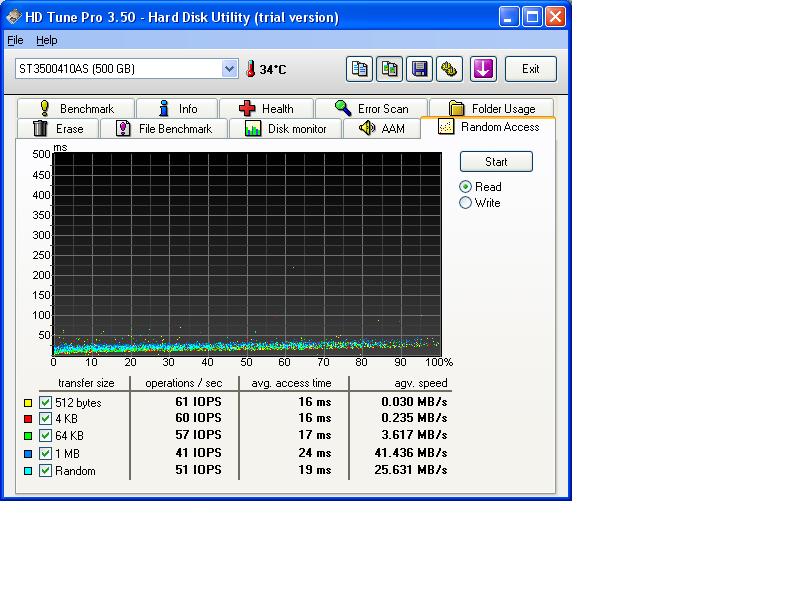The image size is (800, 600).
Task: Open the Health tab with red cross
Action: [x=266, y=109]
